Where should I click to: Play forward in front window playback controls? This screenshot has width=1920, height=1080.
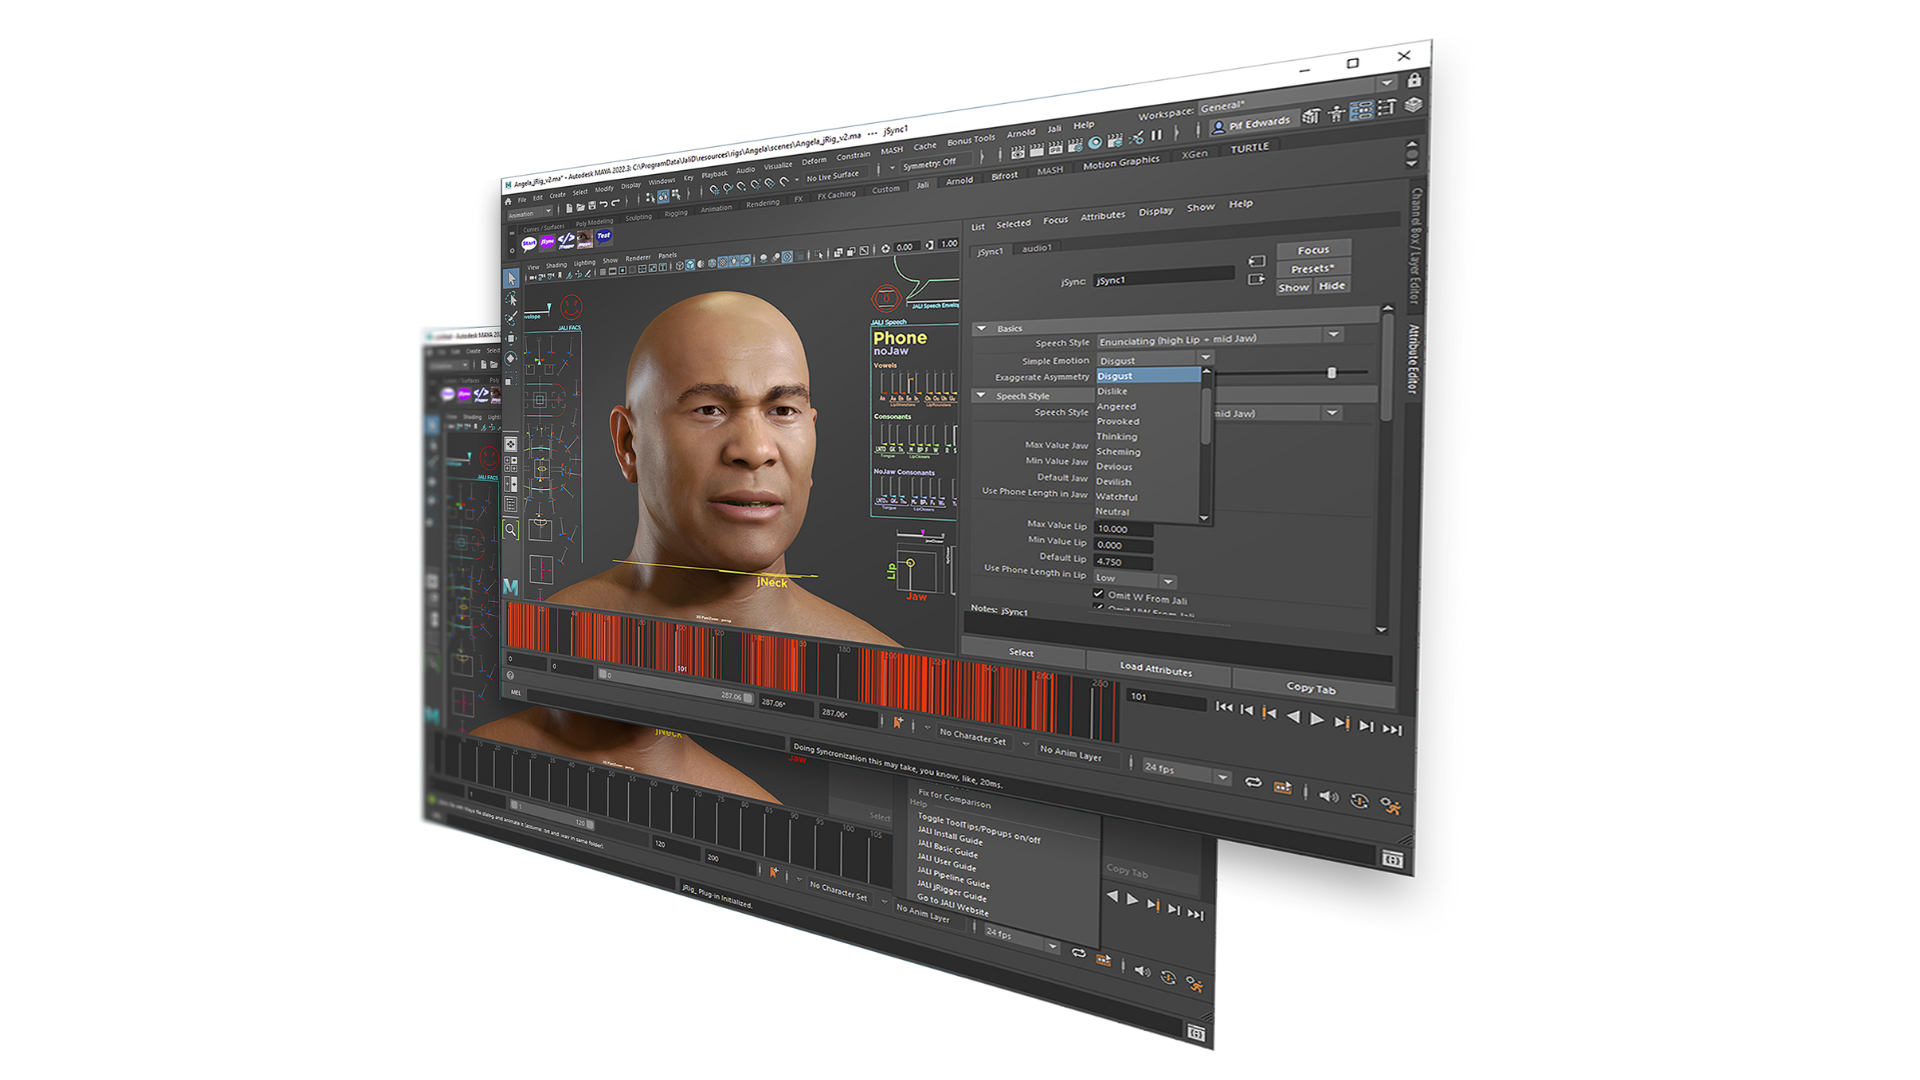(x=1317, y=719)
